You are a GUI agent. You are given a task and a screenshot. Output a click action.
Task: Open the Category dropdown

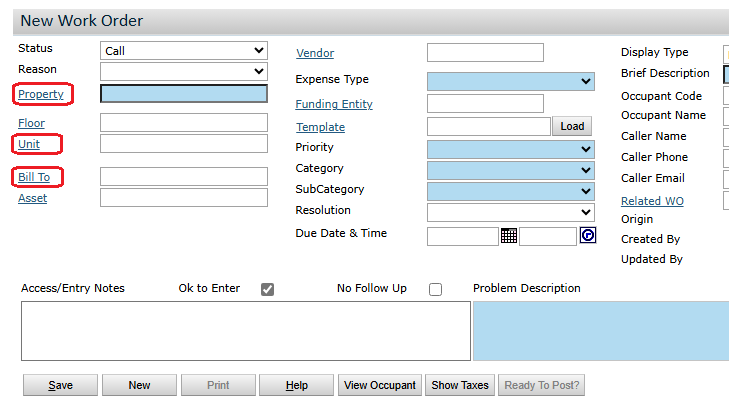pos(510,170)
